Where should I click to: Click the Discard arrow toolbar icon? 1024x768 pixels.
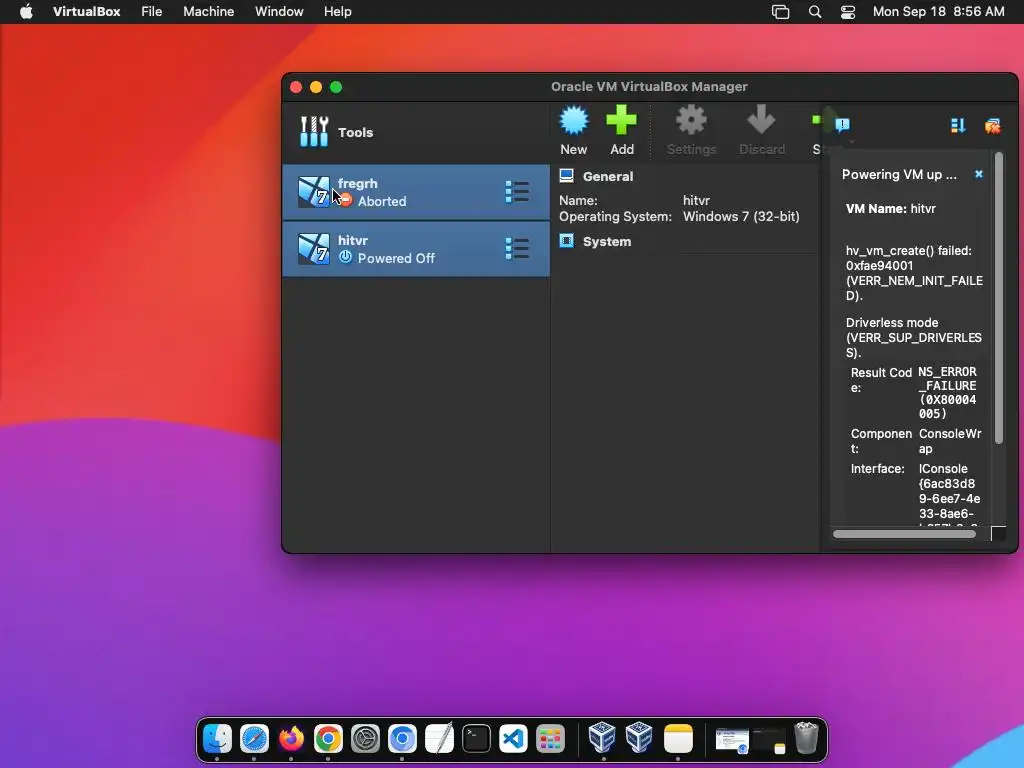761,121
